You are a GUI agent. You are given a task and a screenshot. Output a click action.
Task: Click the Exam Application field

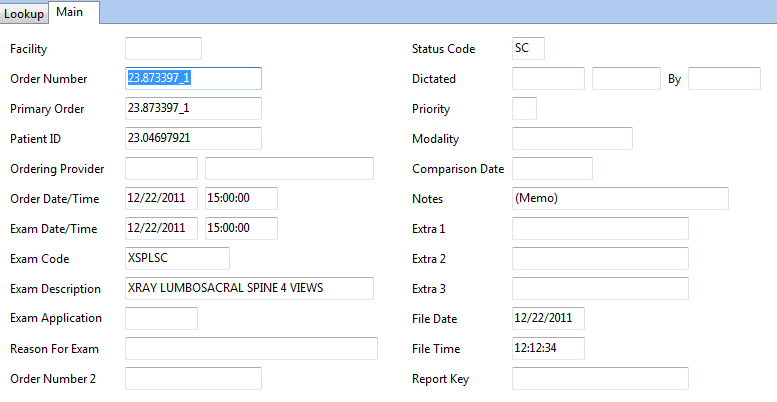pyautogui.click(x=161, y=318)
